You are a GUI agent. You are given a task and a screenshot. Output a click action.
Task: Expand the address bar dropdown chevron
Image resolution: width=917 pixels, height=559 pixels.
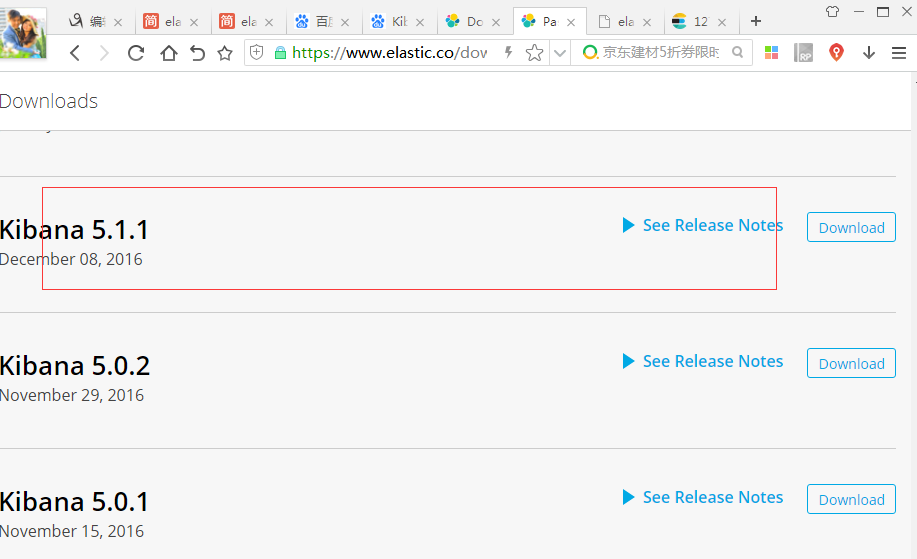coord(560,53)
